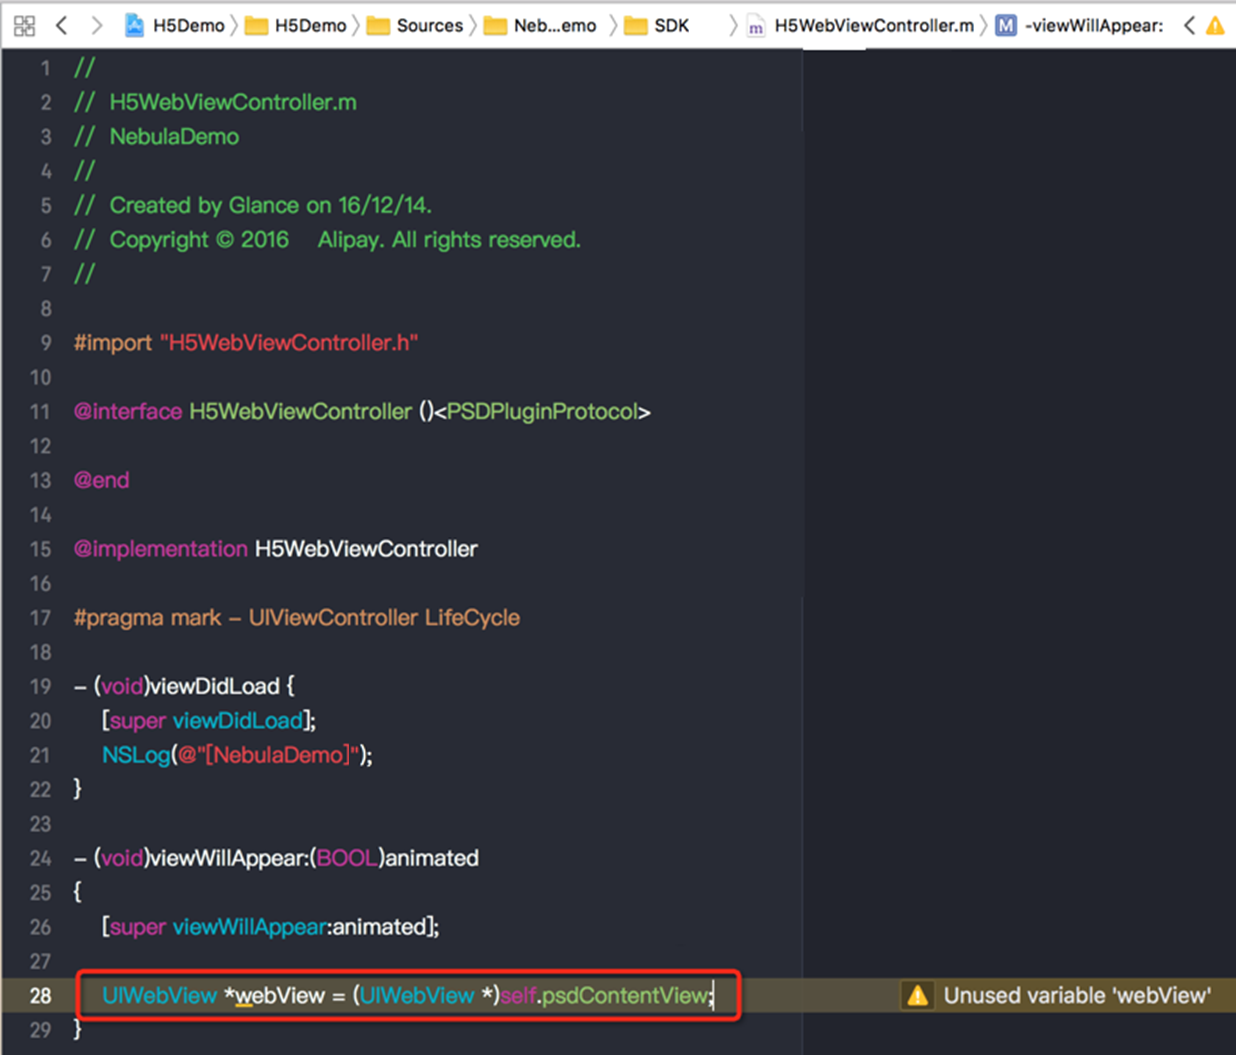
Task: Go back to the previous file
Action: click(62, 25)
